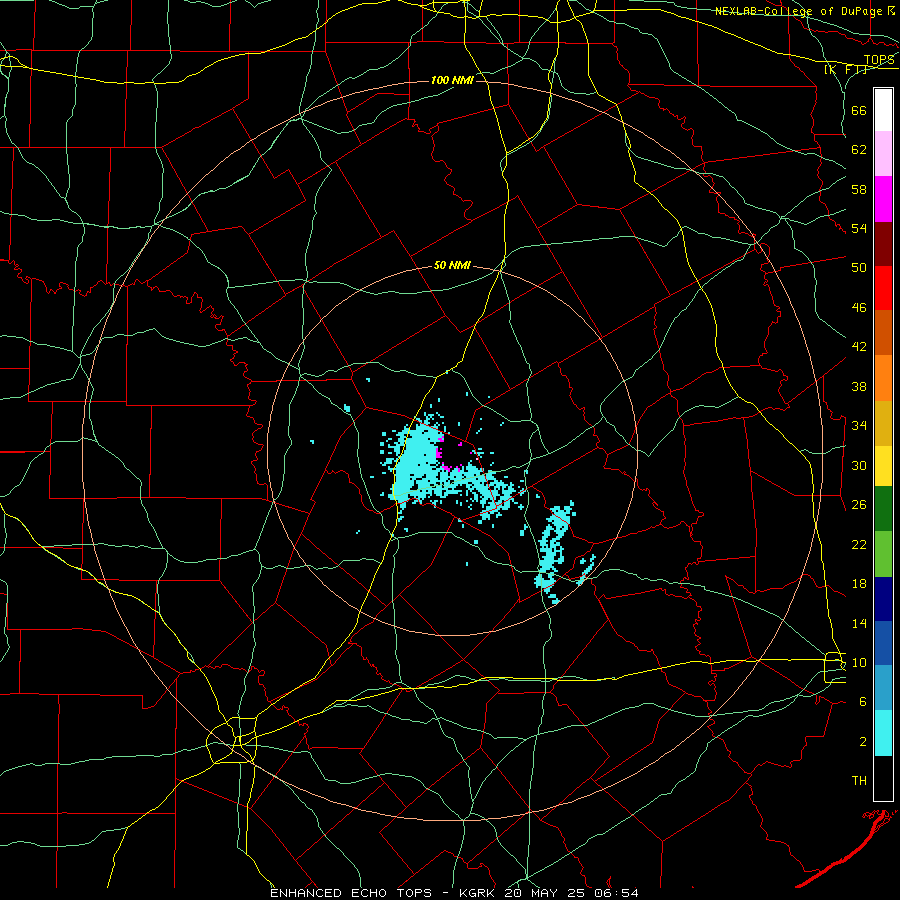Click the 'TOPS' legend title
900x900 pixels.
[879, 60]
